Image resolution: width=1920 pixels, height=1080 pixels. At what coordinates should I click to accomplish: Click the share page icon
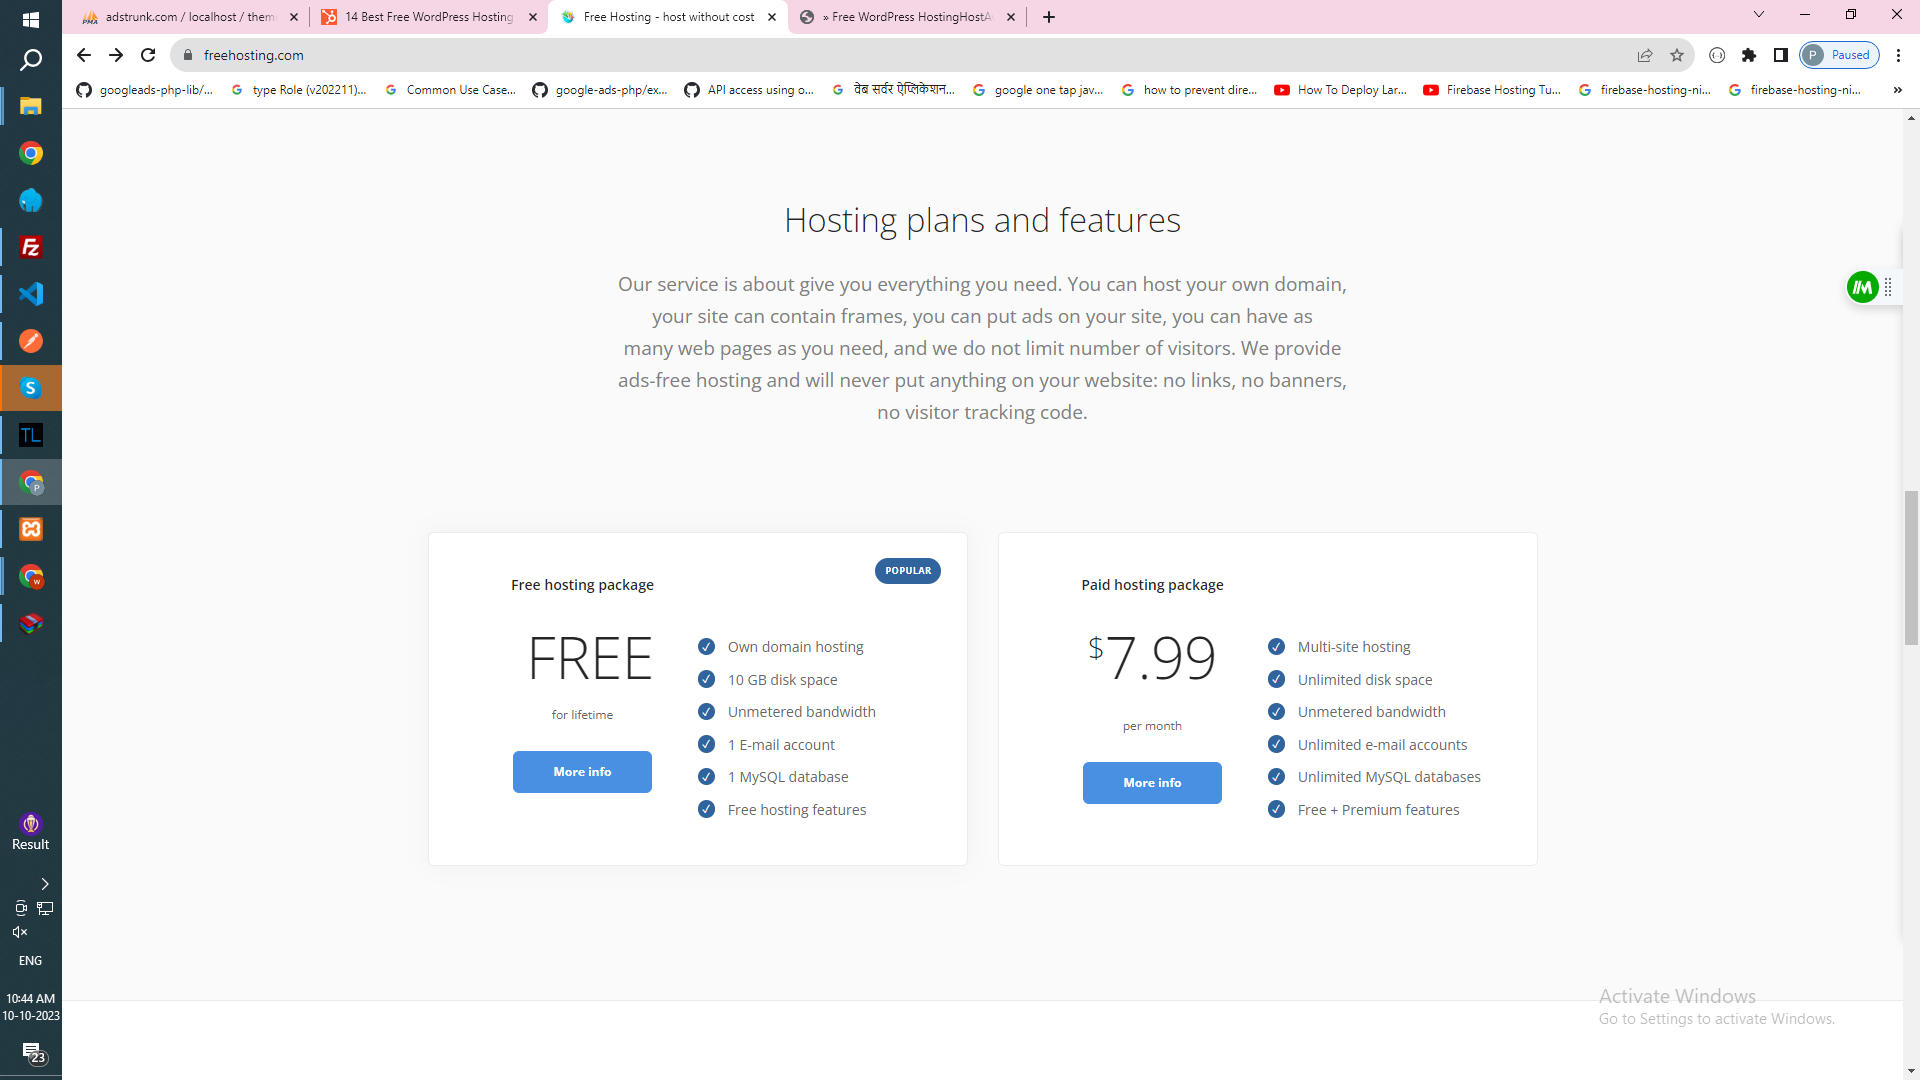click(x=1645, y=55)
